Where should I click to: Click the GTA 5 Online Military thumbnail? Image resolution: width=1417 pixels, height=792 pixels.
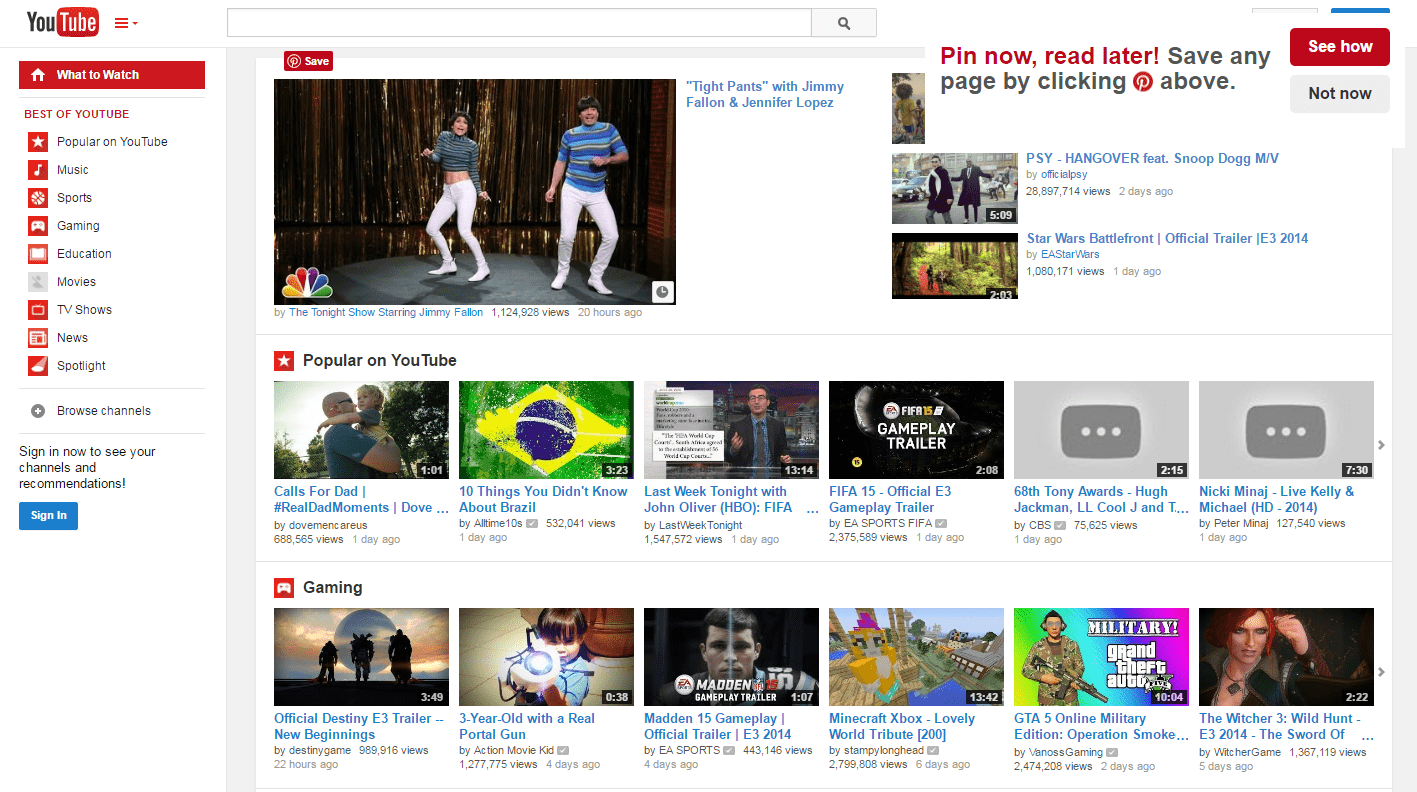[1101, 657]
